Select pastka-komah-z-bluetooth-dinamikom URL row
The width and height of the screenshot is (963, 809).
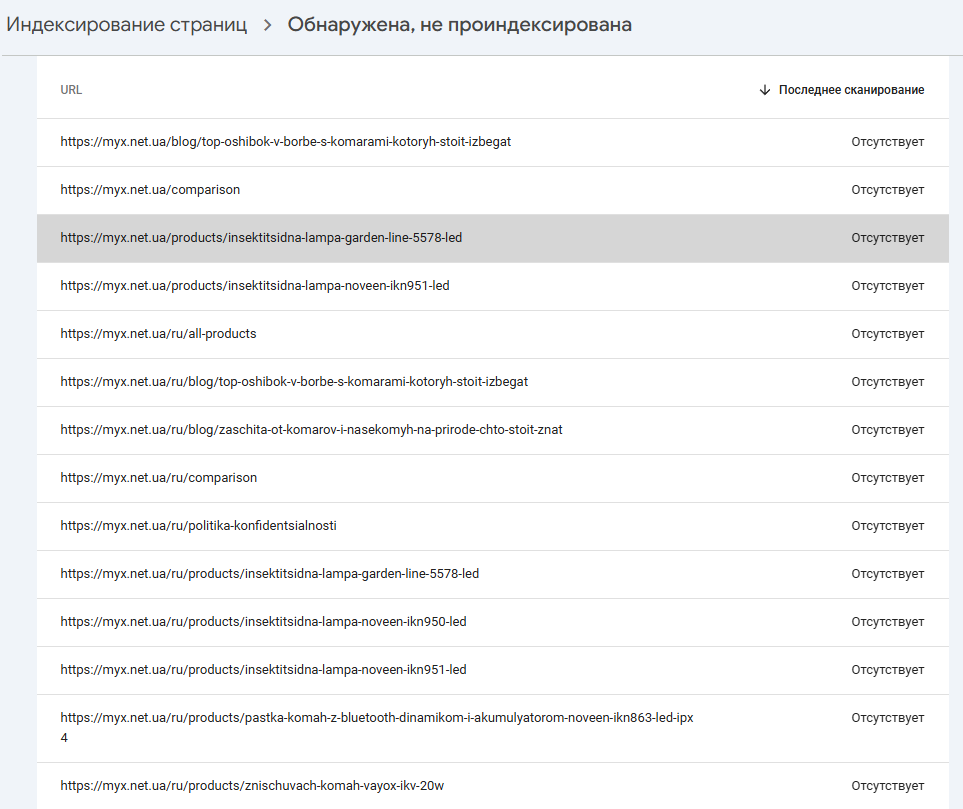point(493,728)
